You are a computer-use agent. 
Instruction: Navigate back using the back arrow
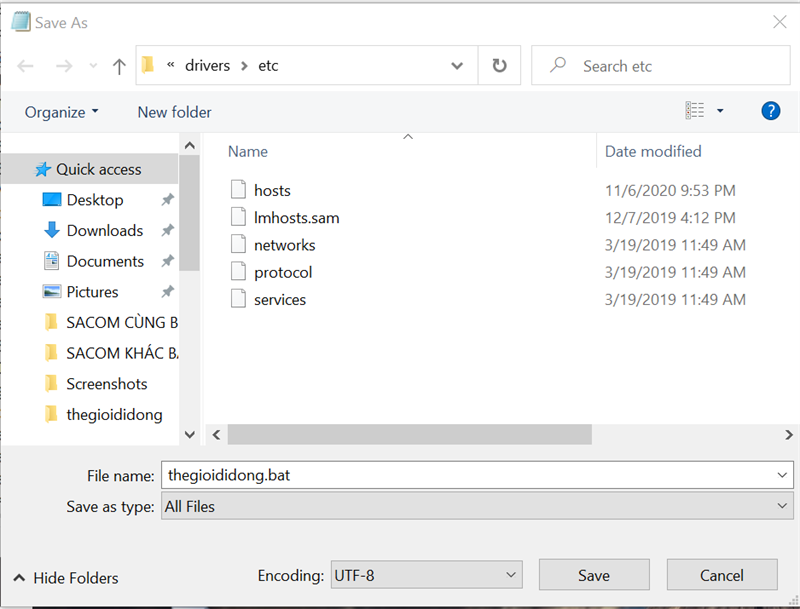click(x=26, y=65)
